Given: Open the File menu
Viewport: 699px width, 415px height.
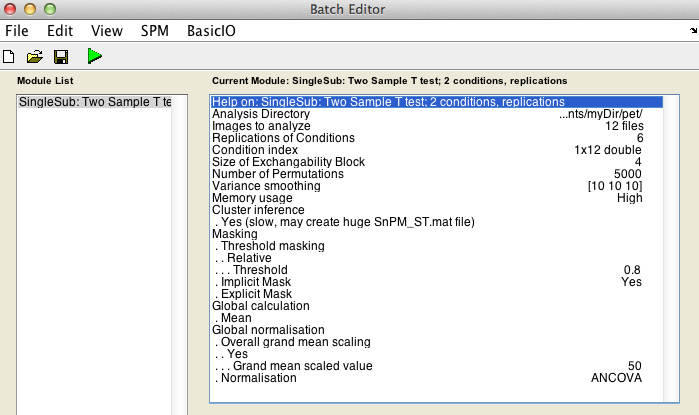Looking at the screenshot, I should [17, 31].
